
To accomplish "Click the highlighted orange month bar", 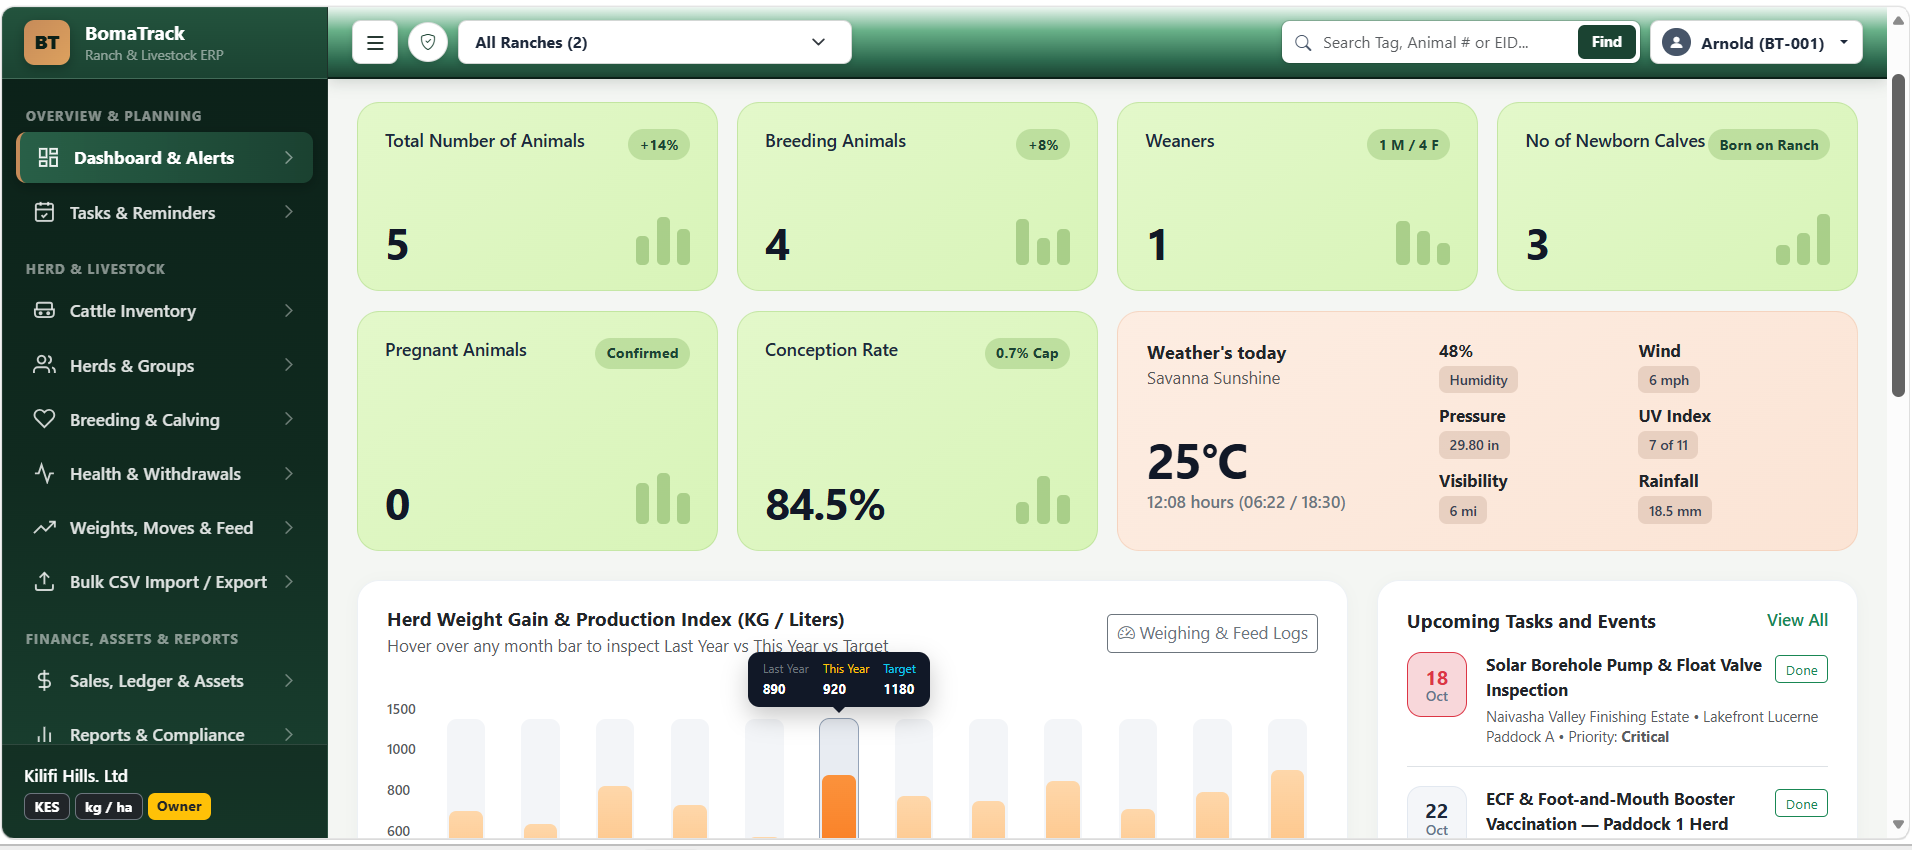I will tap(839, 806).
